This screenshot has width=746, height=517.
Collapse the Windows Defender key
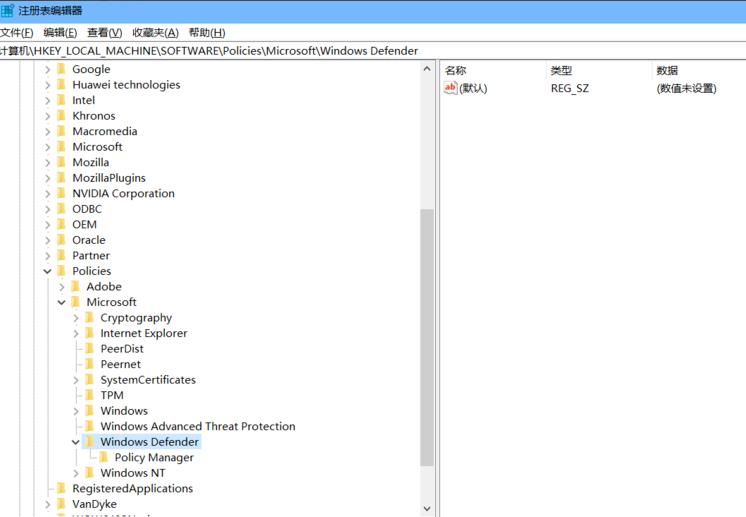[76, 442]
